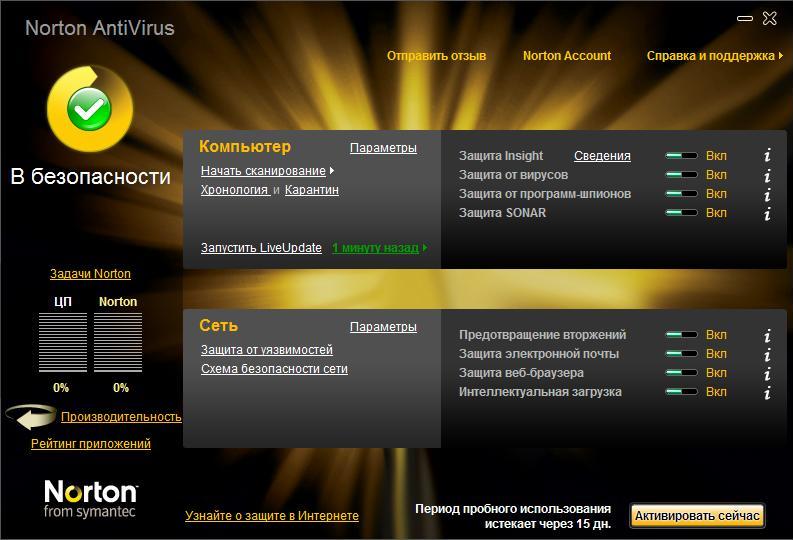Open info icon for Интеллектуальная загрузка
The image size is (793, 540).
(x=767, y=392)
